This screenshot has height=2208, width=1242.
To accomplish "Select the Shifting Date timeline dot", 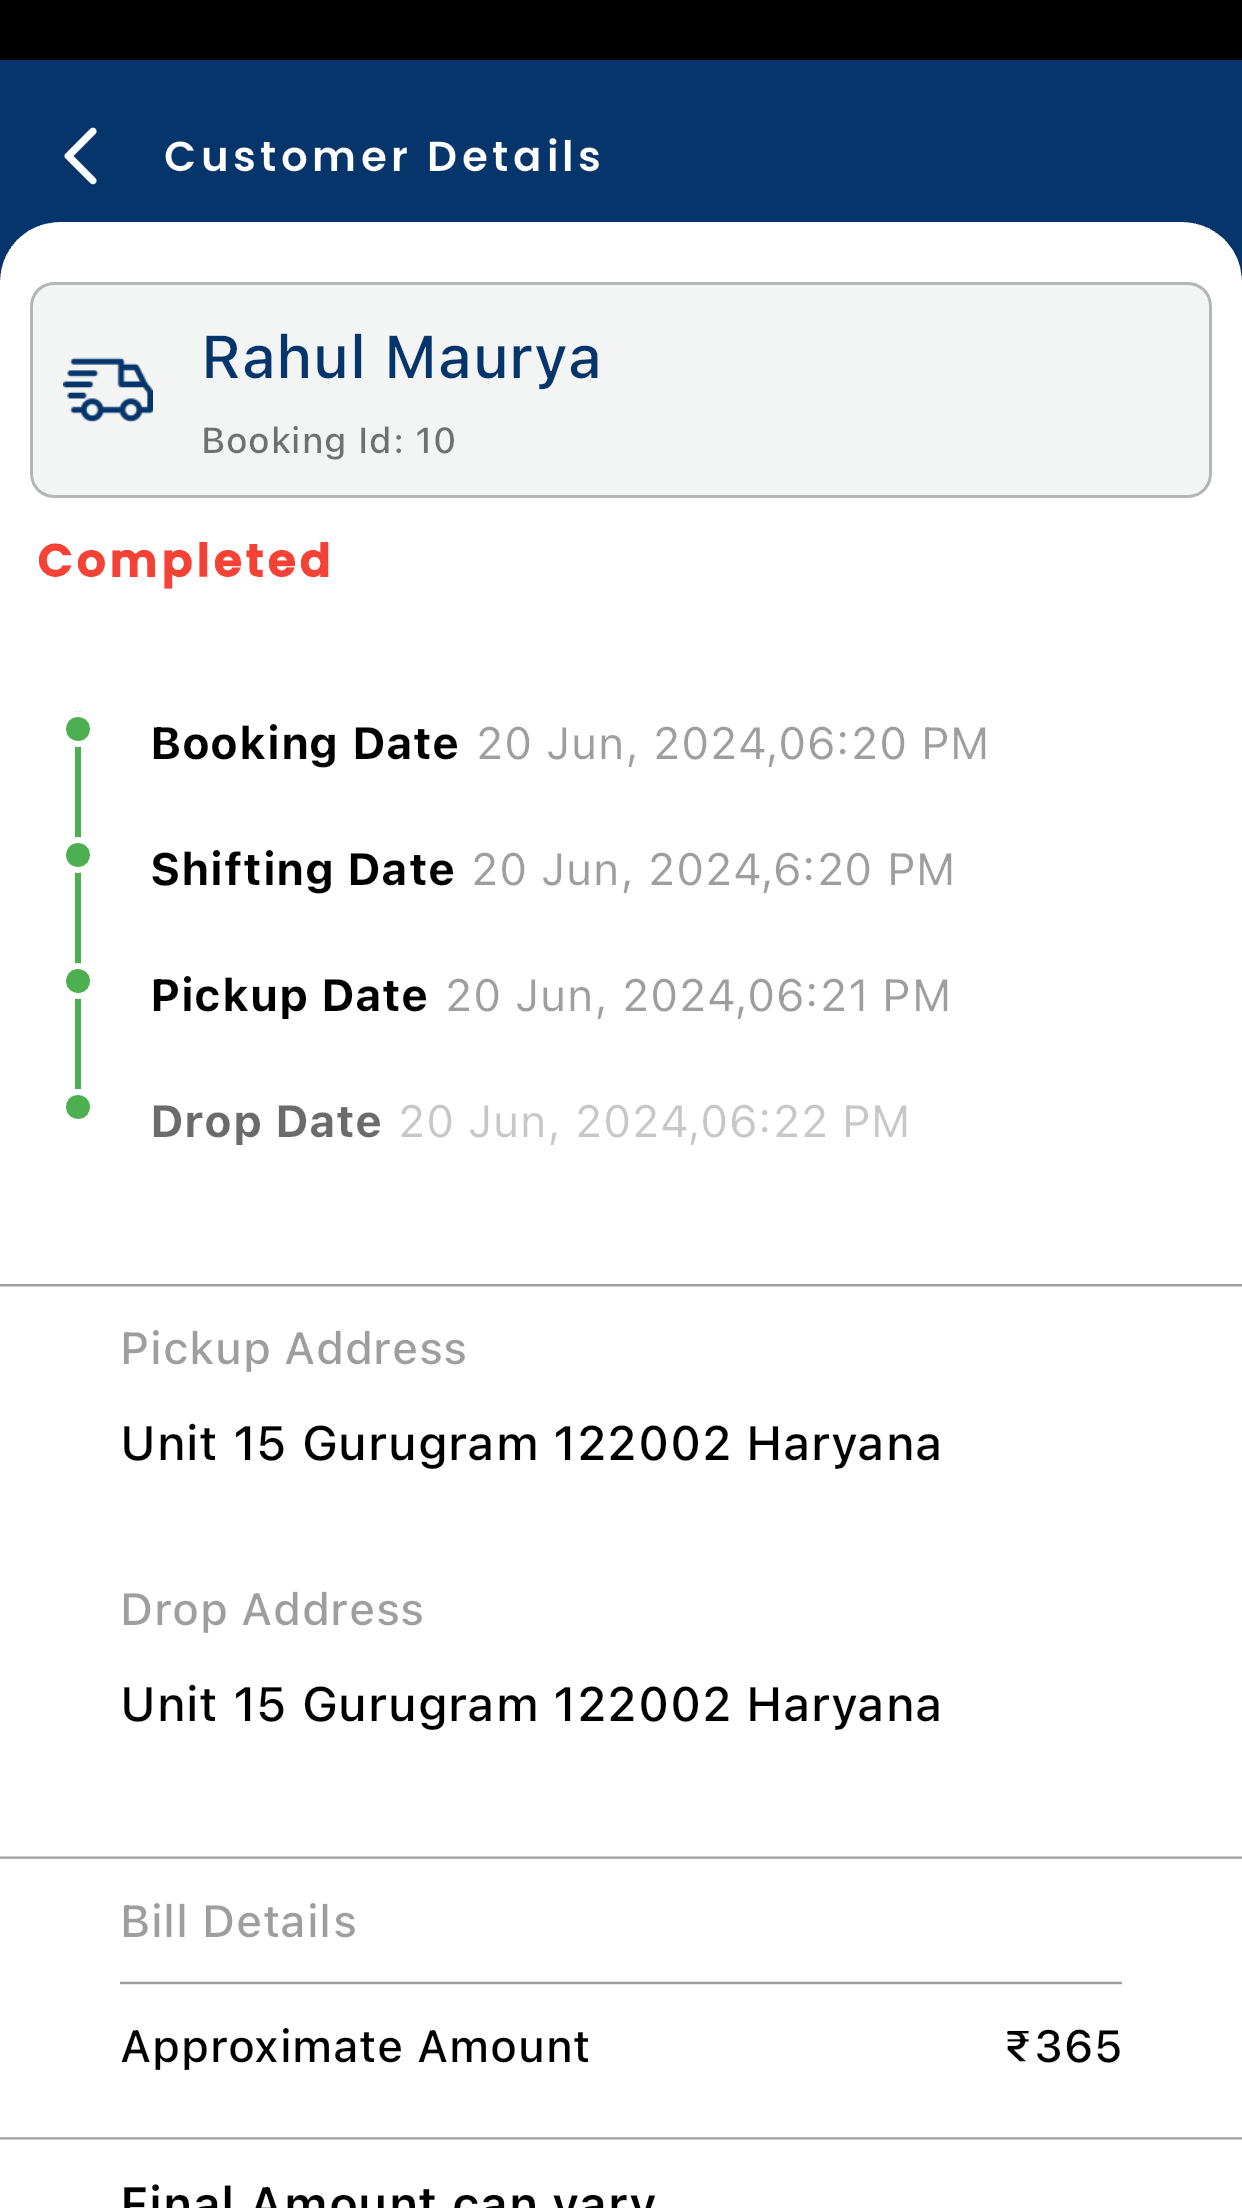I will point(78,855).
